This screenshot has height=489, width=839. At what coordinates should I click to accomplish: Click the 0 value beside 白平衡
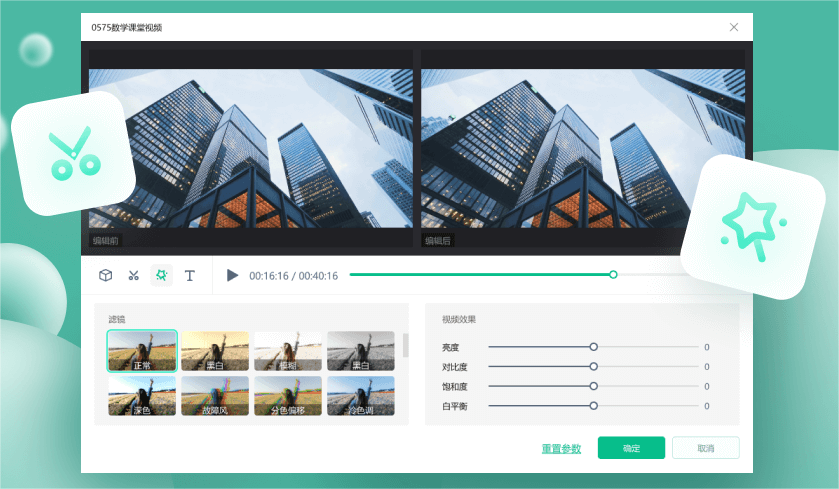(707, 406)
